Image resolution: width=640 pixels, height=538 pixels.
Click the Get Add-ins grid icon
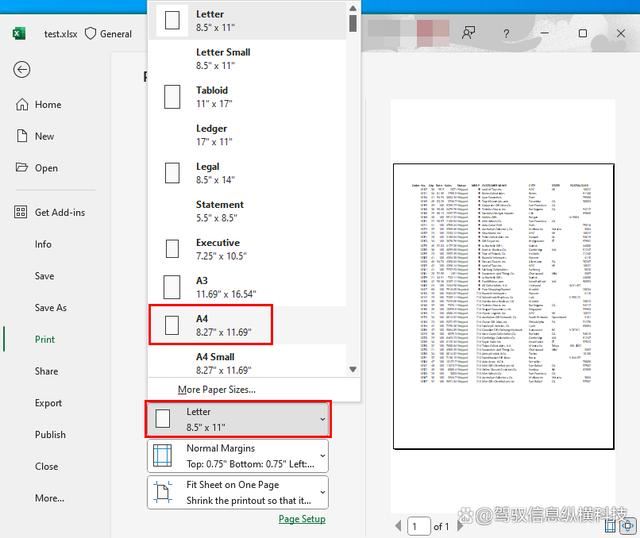tap(21, 212)
